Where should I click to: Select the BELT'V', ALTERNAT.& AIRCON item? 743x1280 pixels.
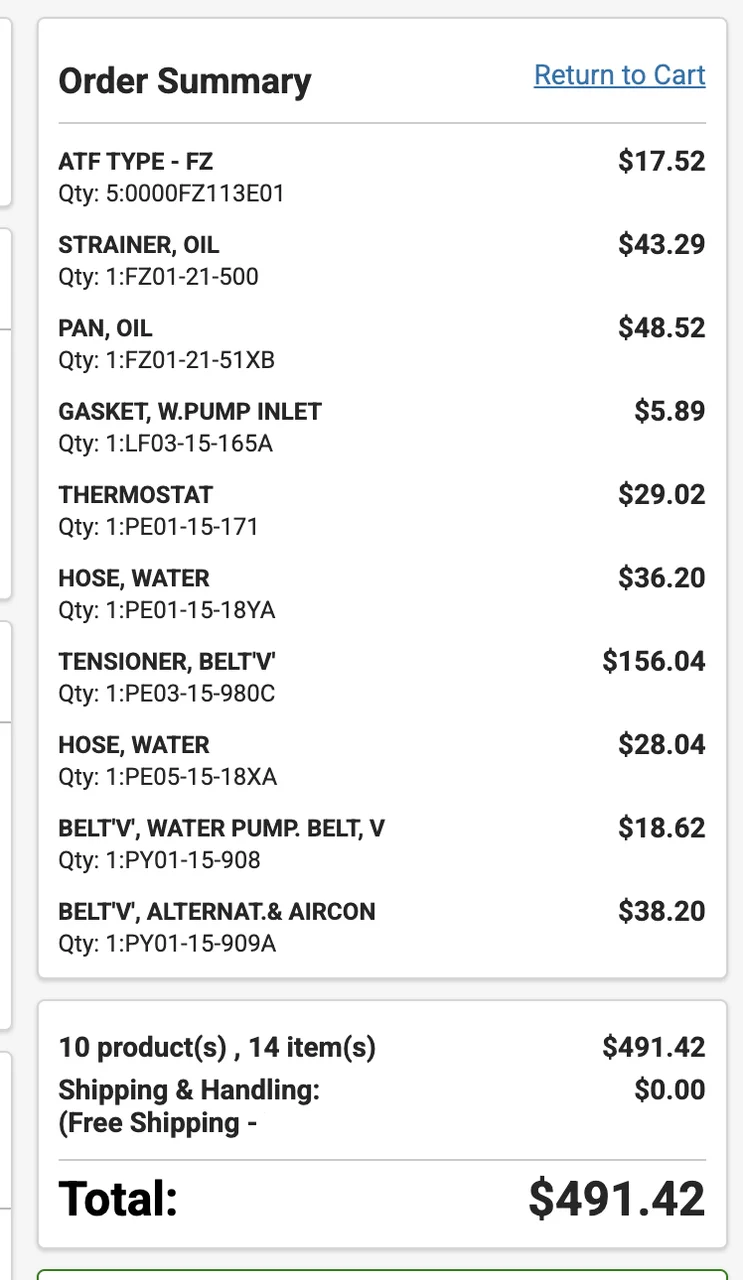pyautogui.click(x=217, y=911)
